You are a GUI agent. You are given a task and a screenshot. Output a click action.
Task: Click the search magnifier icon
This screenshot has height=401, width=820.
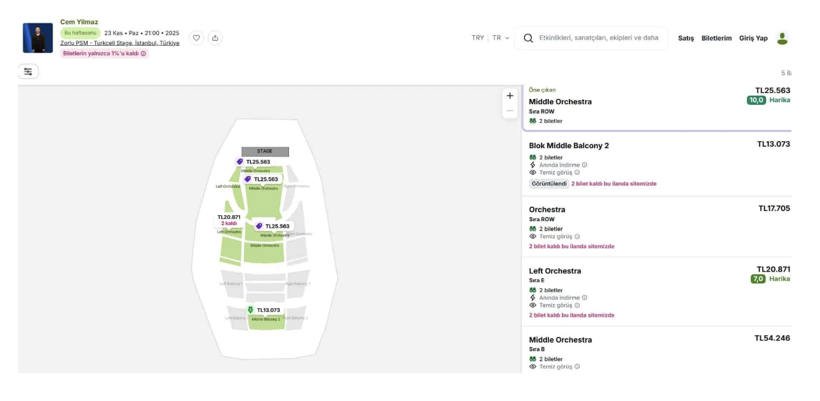coord(528,38)
